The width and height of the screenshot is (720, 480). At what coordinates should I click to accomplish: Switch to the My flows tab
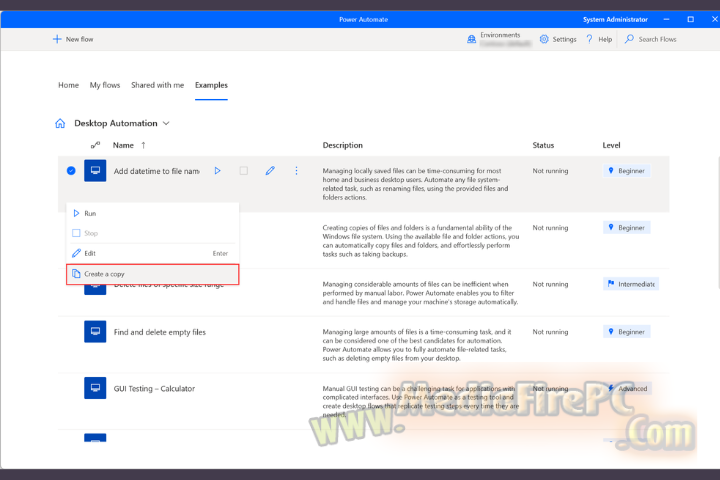105,85
